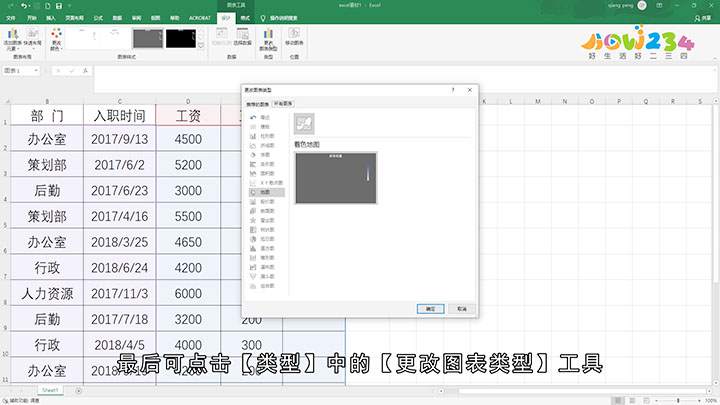
Task: Open Add Chart Element dropdown
Action: click(x=12, y=39)
